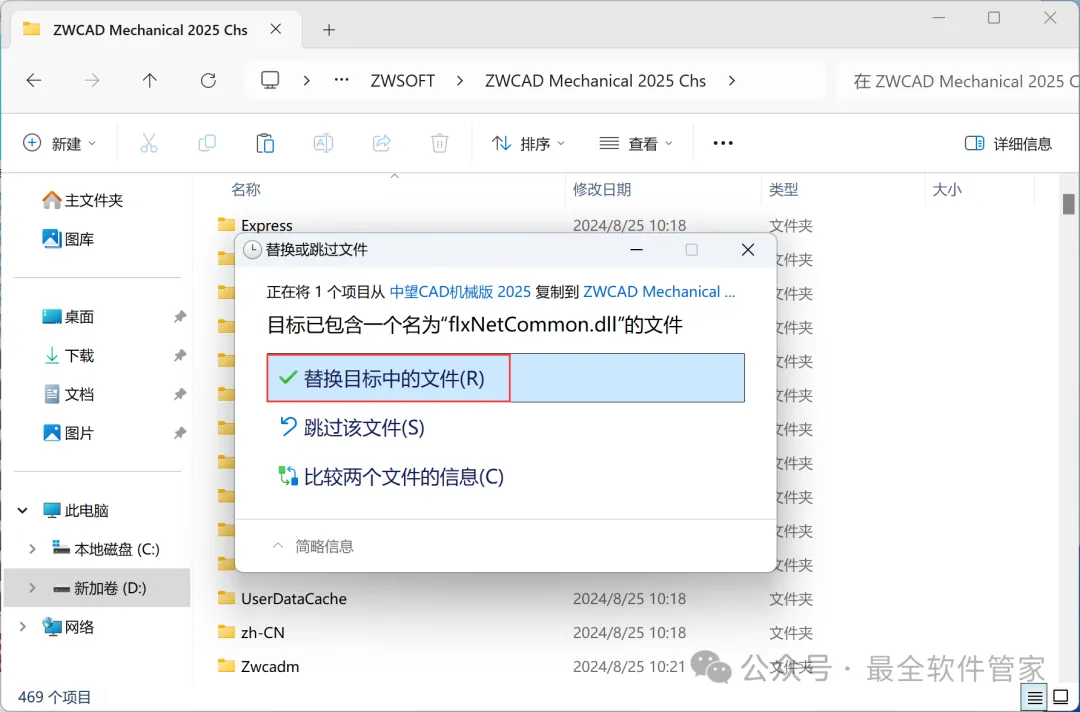This screenshot has height=712, width=1080.
Task: Unpin 桌面 via its pin icon
Action: click(180, 317)
